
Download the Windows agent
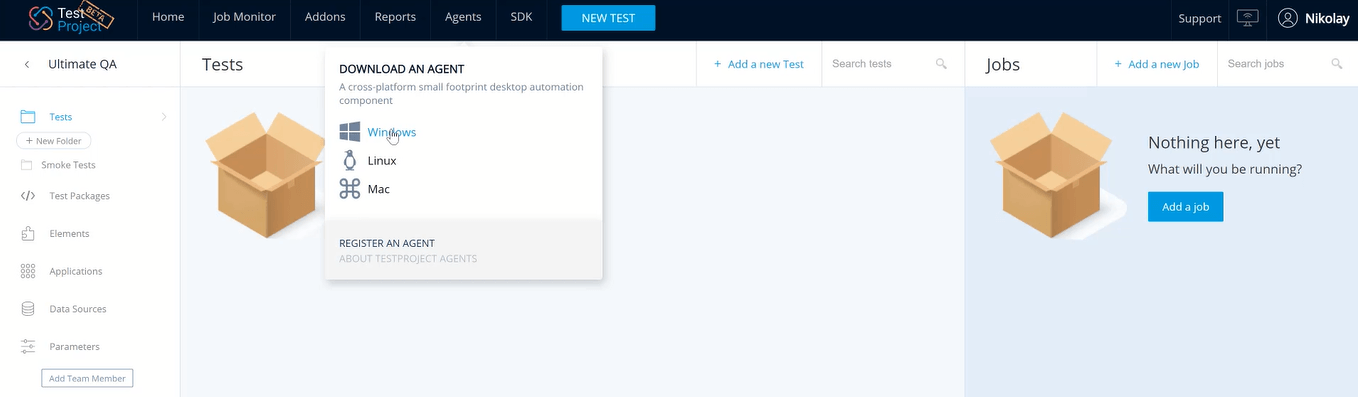[392, 132]
